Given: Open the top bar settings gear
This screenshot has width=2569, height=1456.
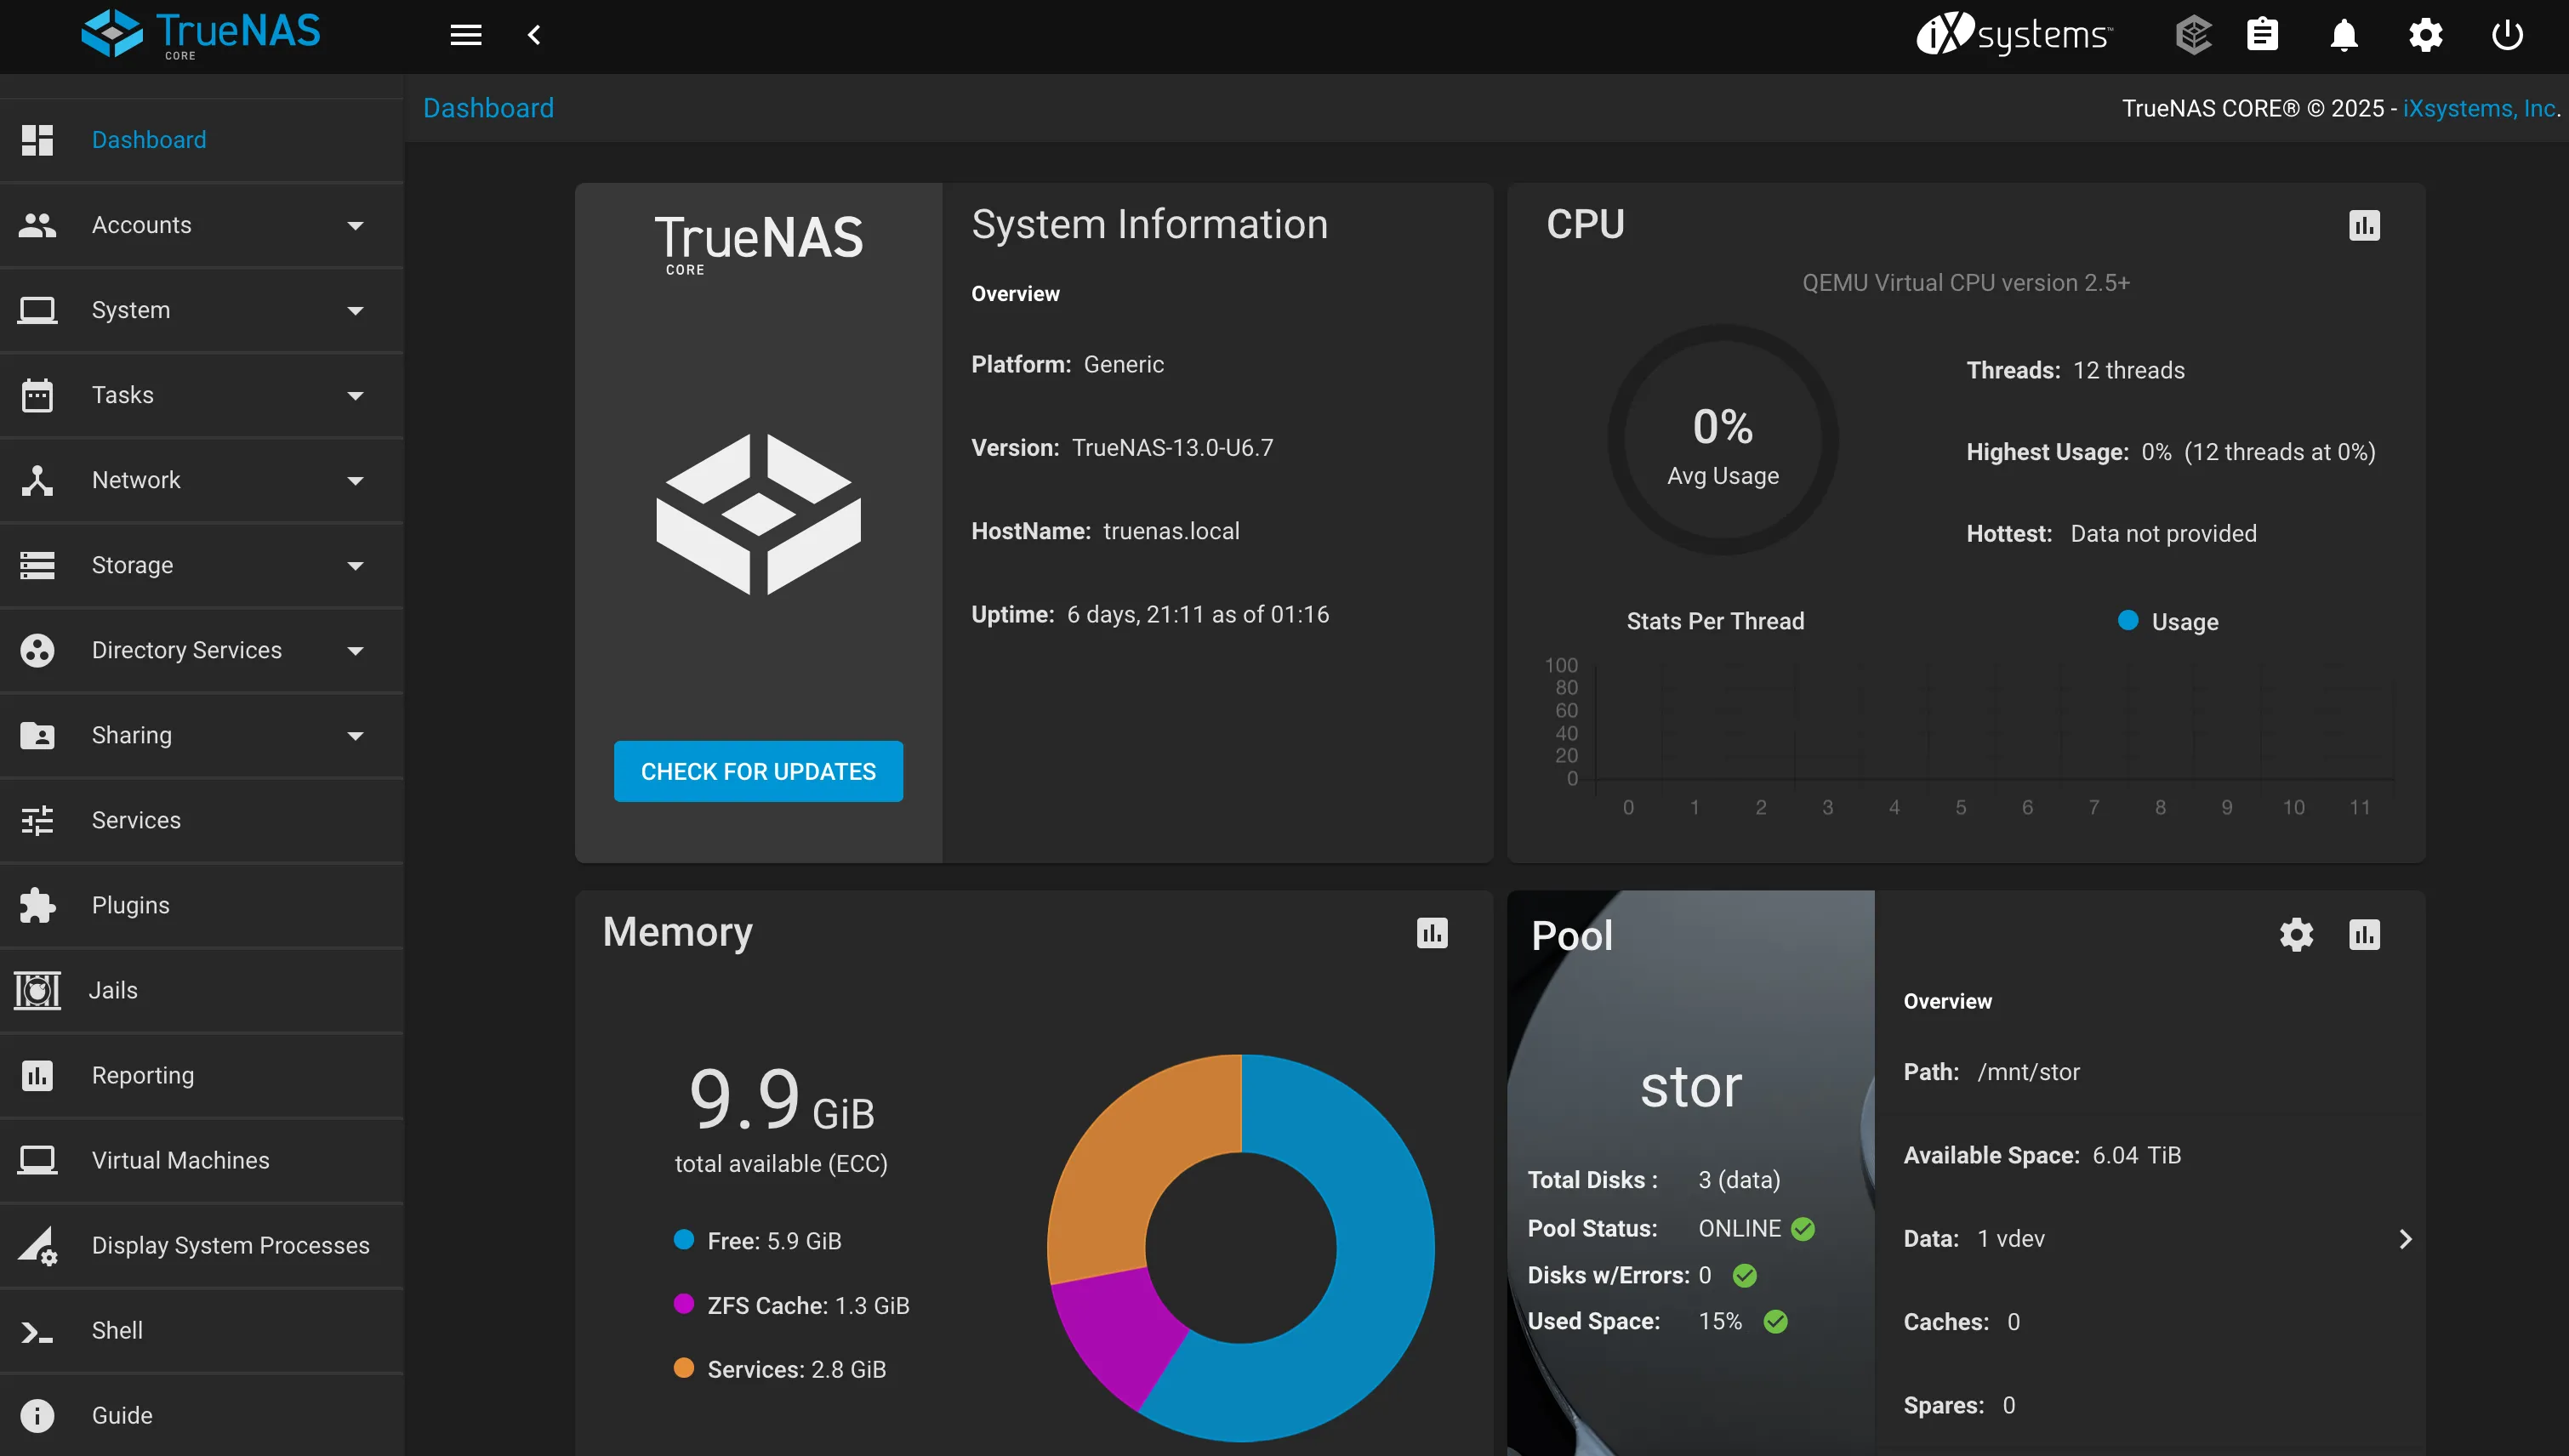Looking at the screenshot, I should click(x=2425, y=35).
